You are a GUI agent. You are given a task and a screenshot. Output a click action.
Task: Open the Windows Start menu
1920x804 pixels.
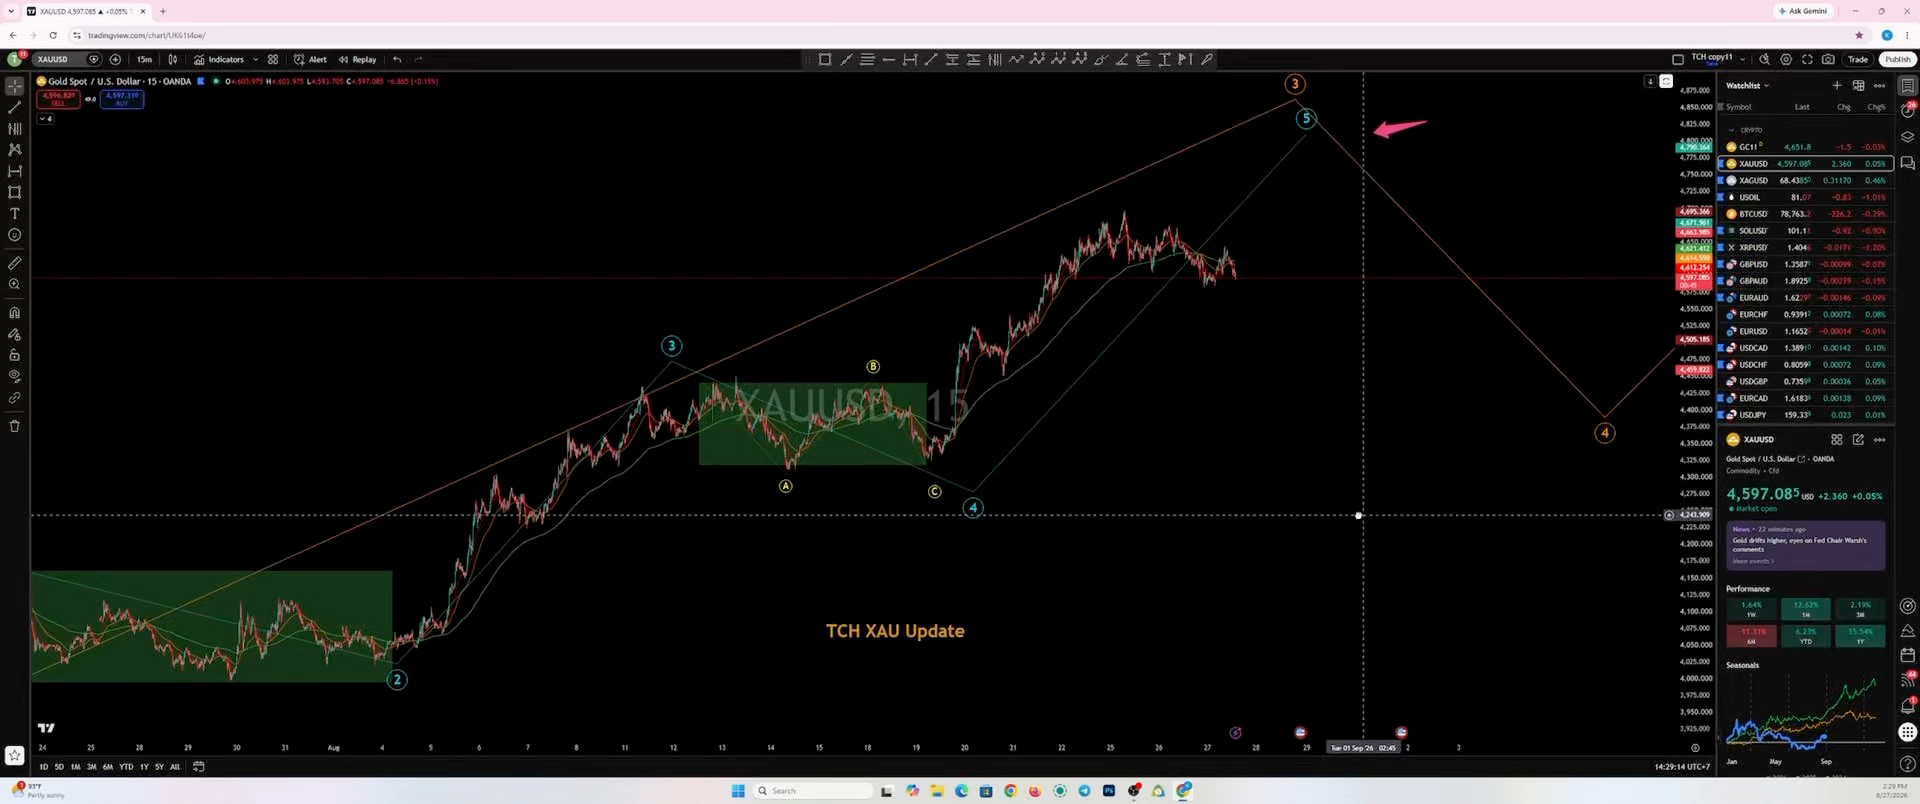tap(738, 791)
